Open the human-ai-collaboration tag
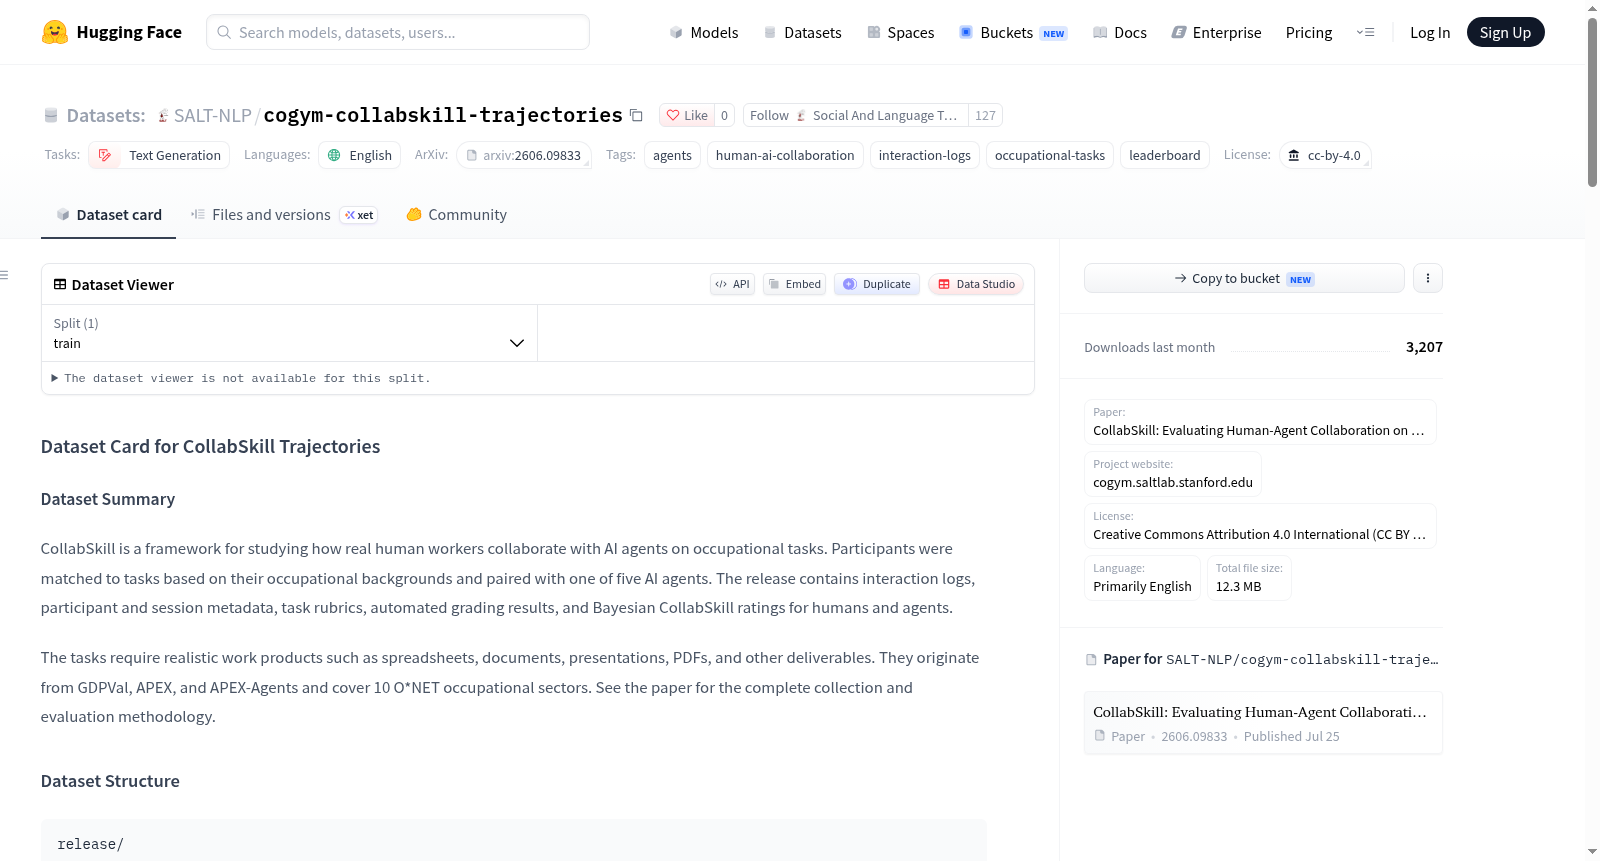Image resolution: width=1600 pixels, height=861 pixels. click(x=785, y=155)
